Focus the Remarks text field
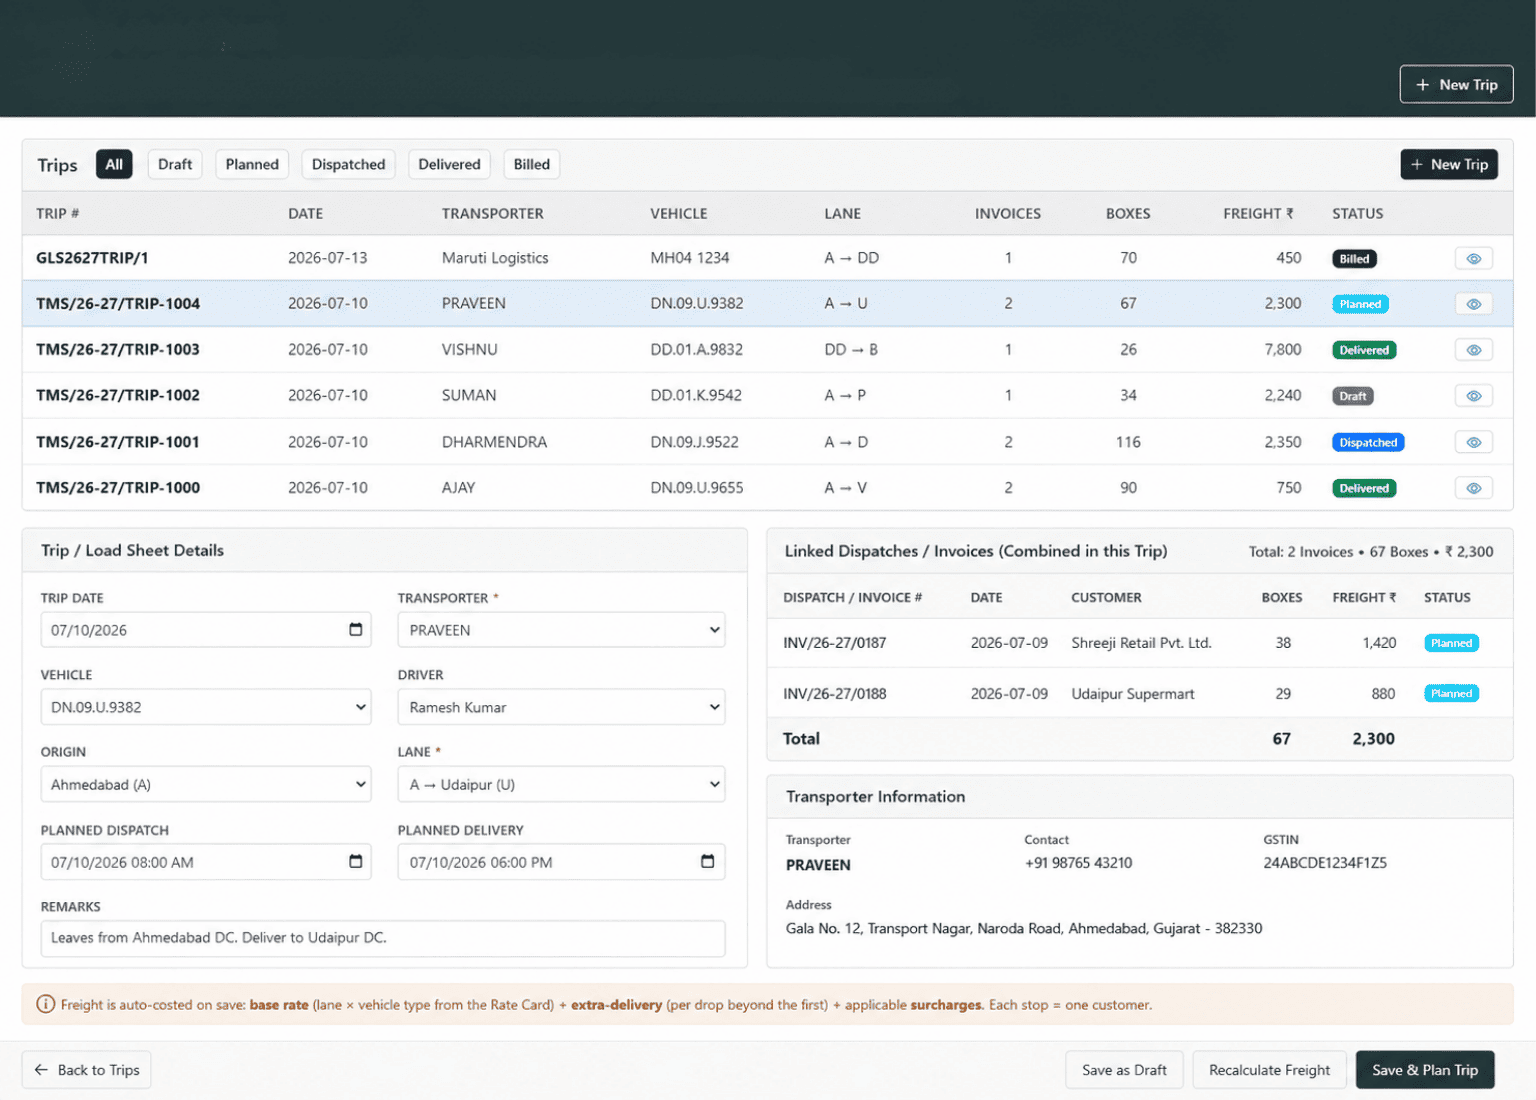Viewport: 1536px width, 1100px height. point(383,938)
